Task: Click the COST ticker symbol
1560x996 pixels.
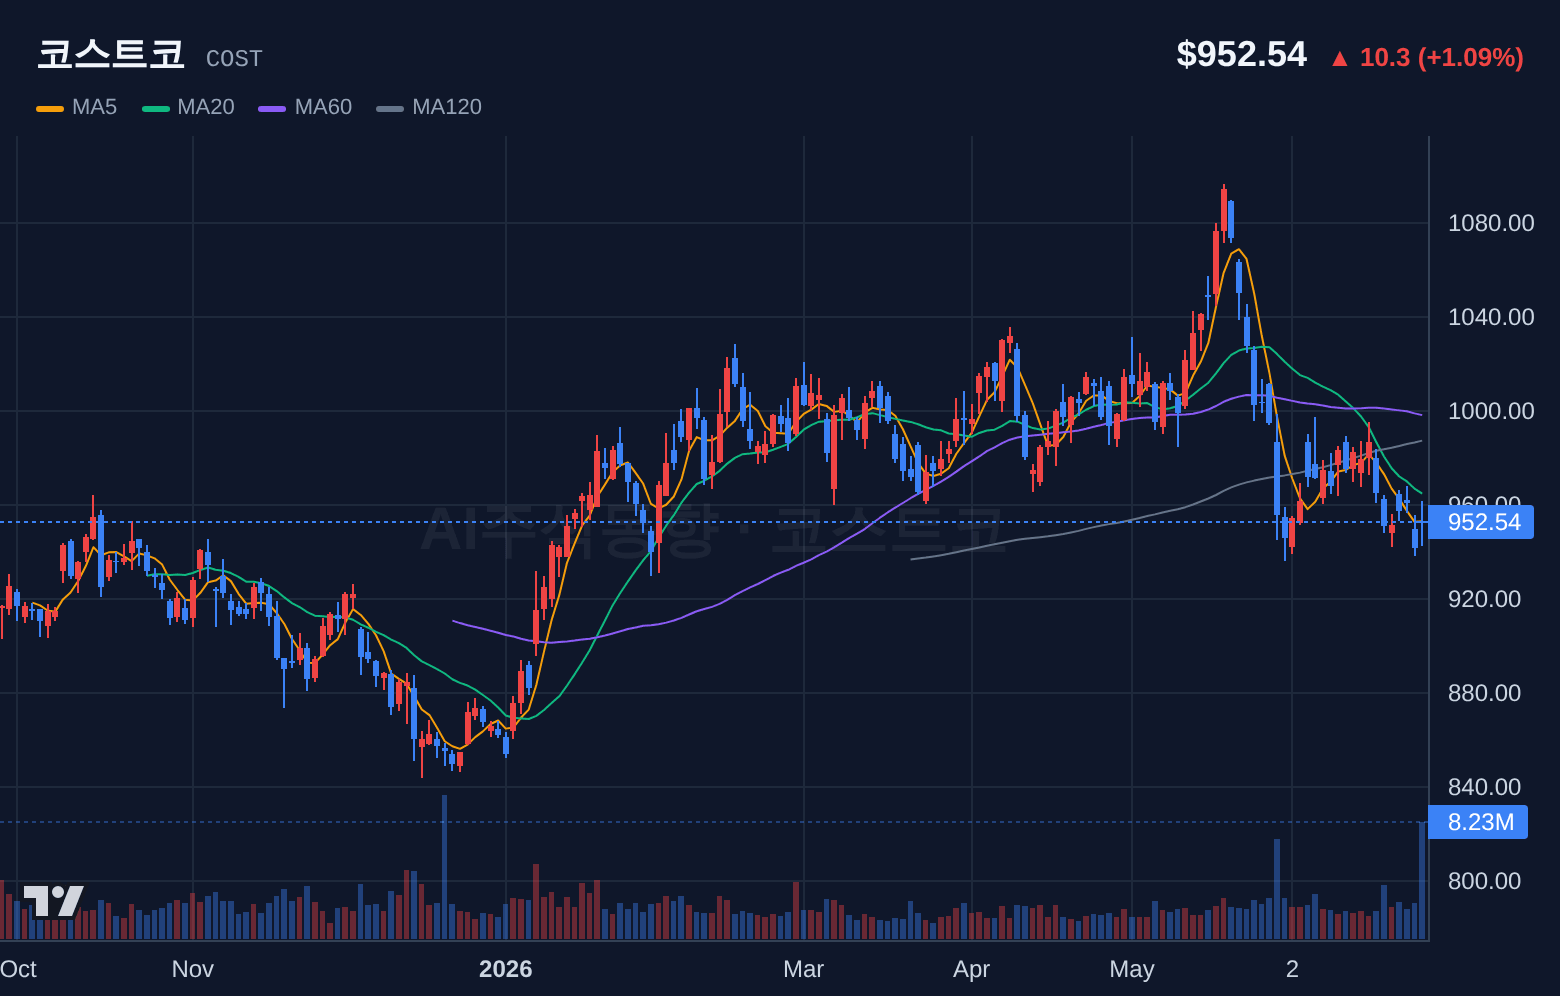Action: 234,59
